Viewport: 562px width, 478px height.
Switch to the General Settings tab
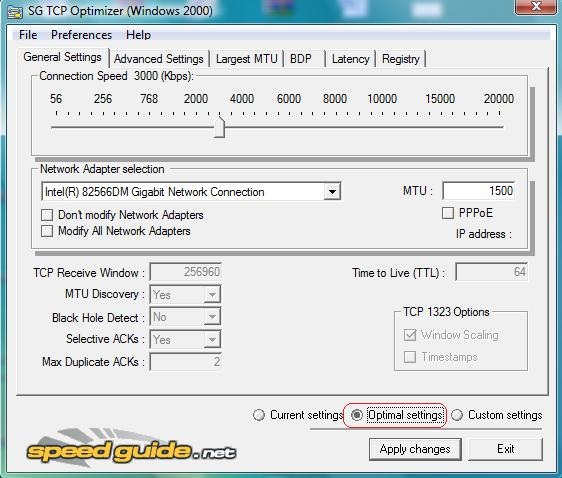[x=62, y=57]
